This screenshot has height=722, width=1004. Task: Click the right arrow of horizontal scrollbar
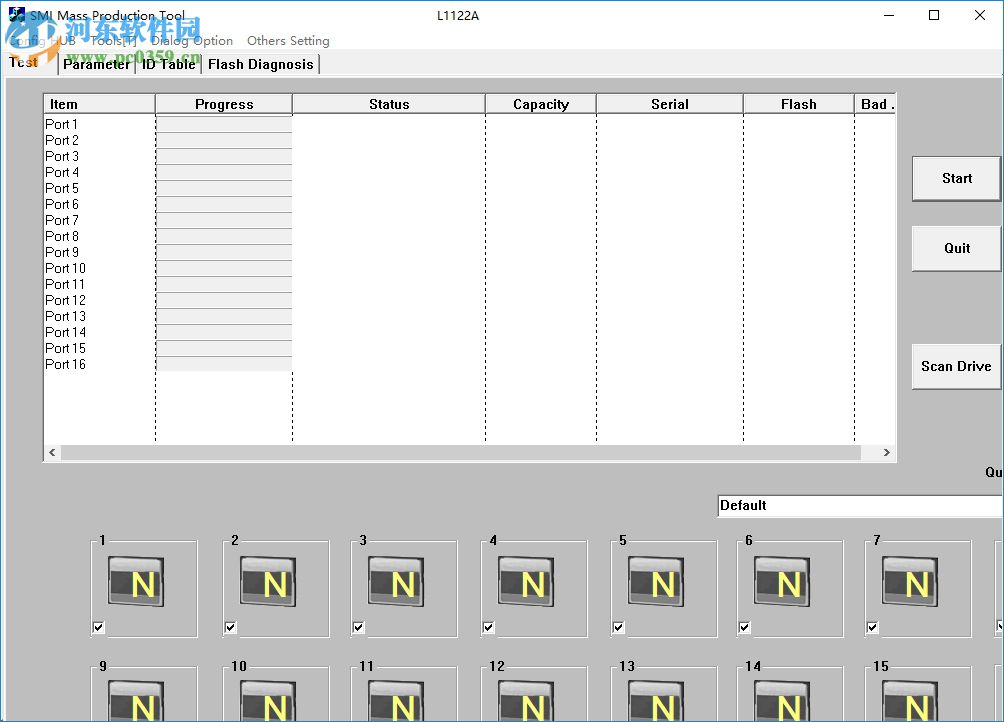click(x=887, y=453)
